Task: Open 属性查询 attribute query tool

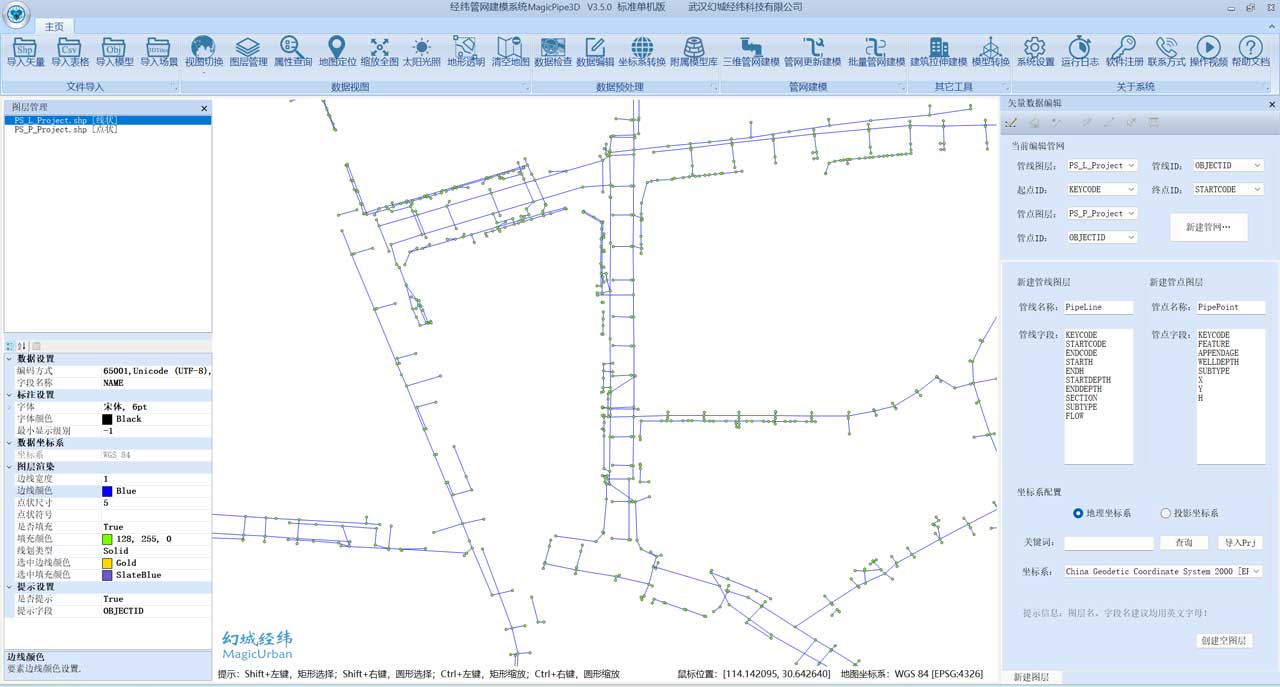Action: pos(292,52)
